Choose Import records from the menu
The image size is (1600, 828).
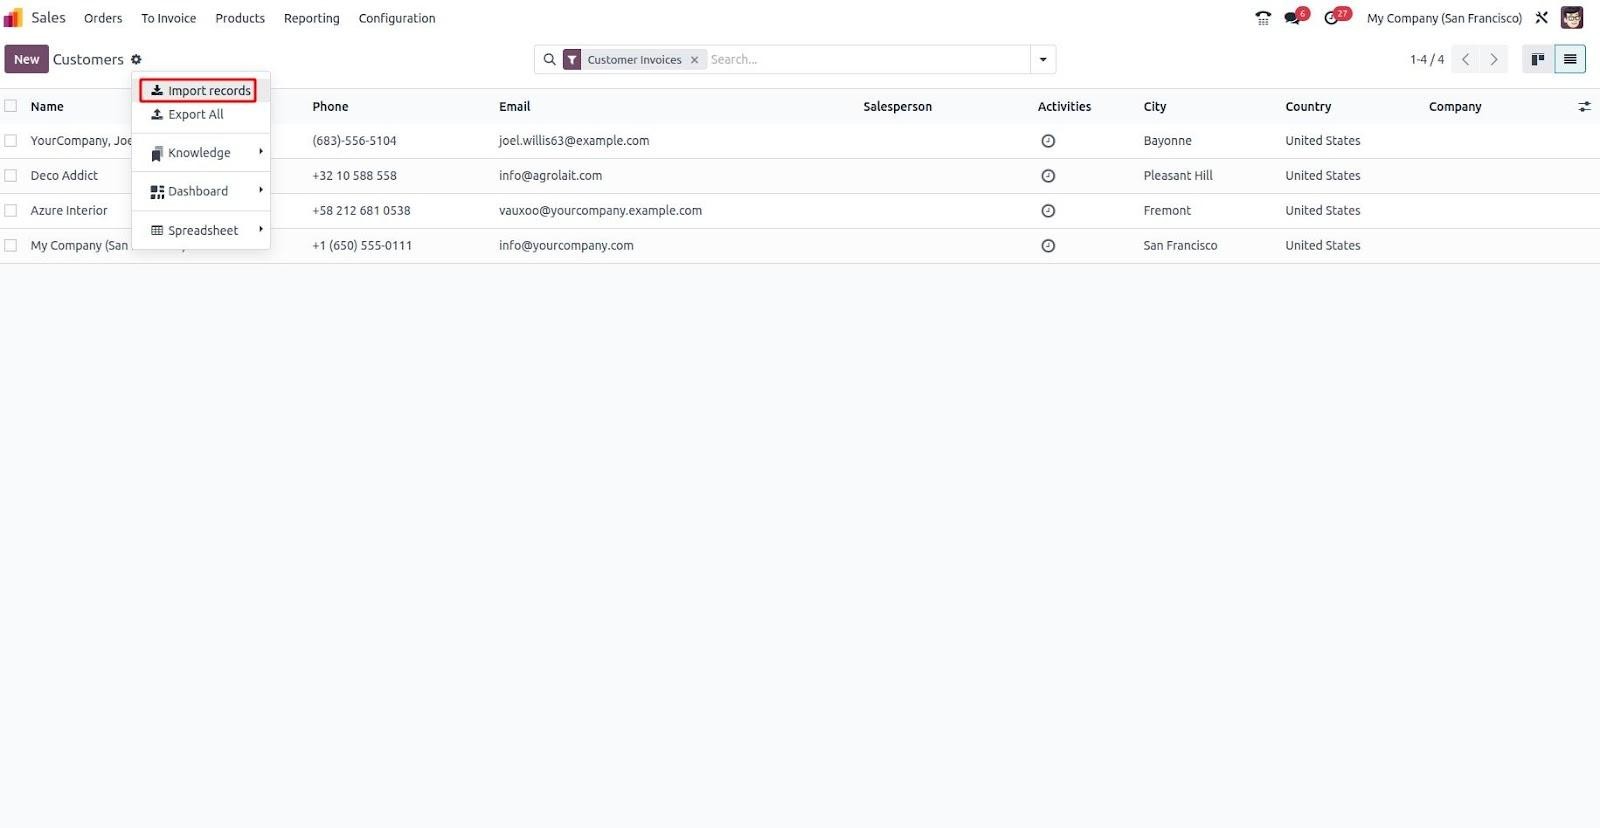[199, 91]
